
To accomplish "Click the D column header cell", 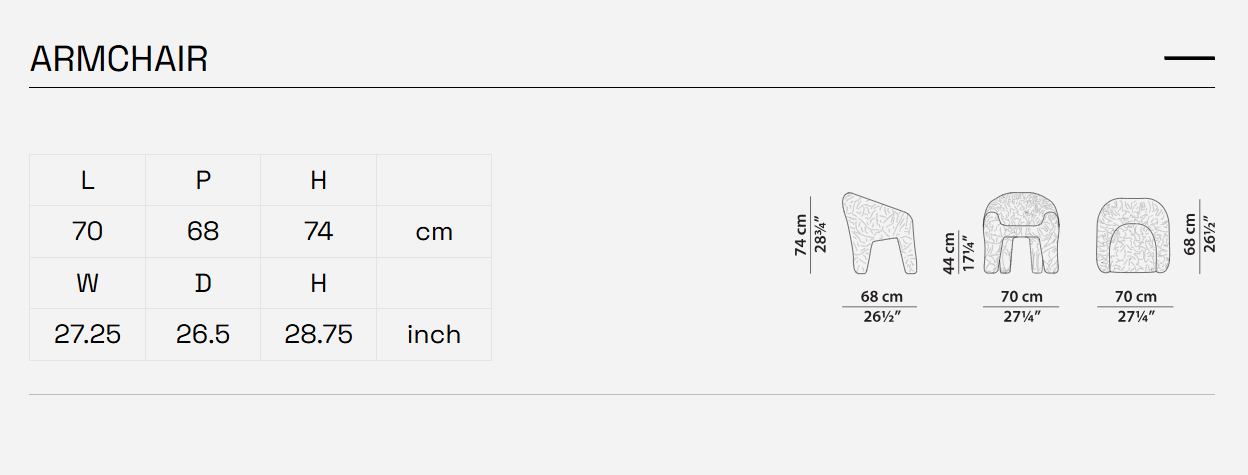I will (203, 284).
